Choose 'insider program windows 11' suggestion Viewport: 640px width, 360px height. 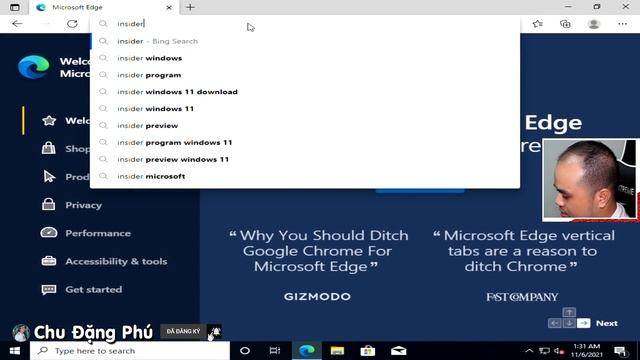[x=305, y=142]
